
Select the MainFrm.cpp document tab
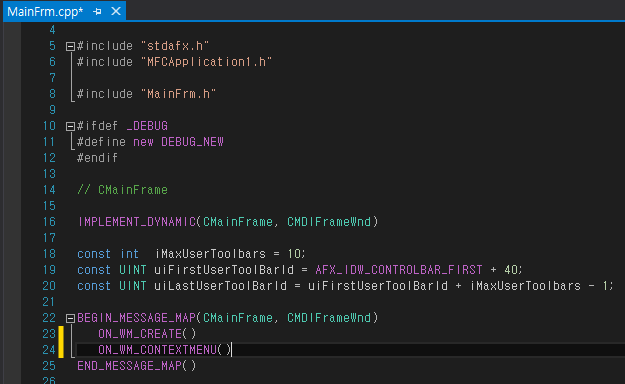coord(45,12)
